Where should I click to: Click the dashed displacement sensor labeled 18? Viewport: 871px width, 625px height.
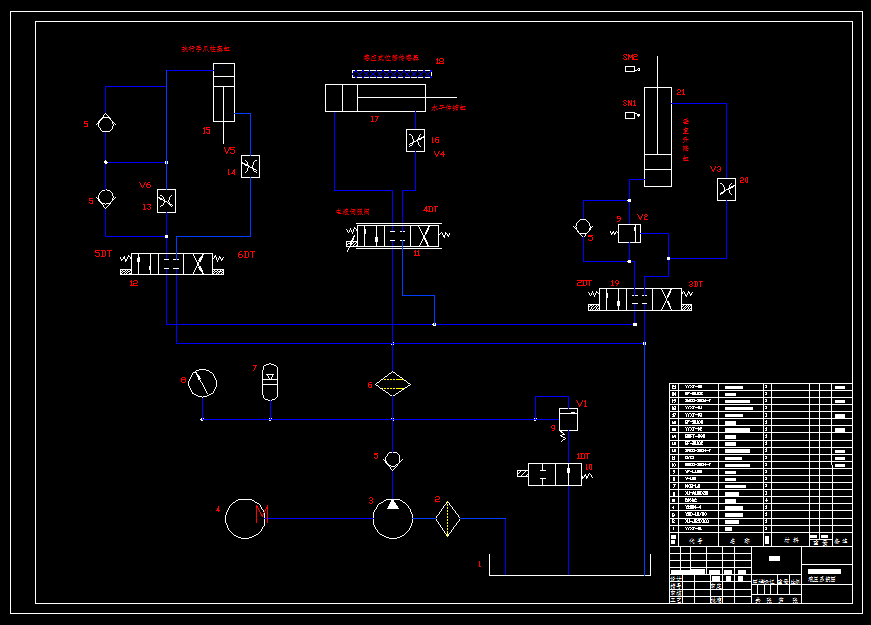point(392,73)
